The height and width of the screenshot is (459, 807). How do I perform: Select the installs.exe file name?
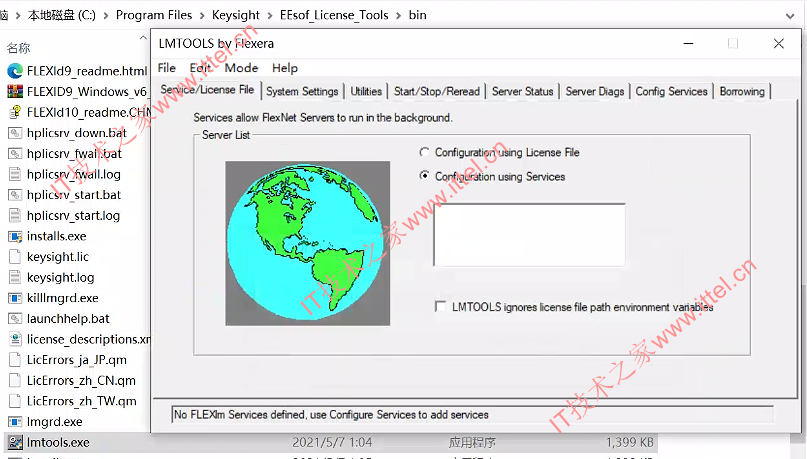56,236
